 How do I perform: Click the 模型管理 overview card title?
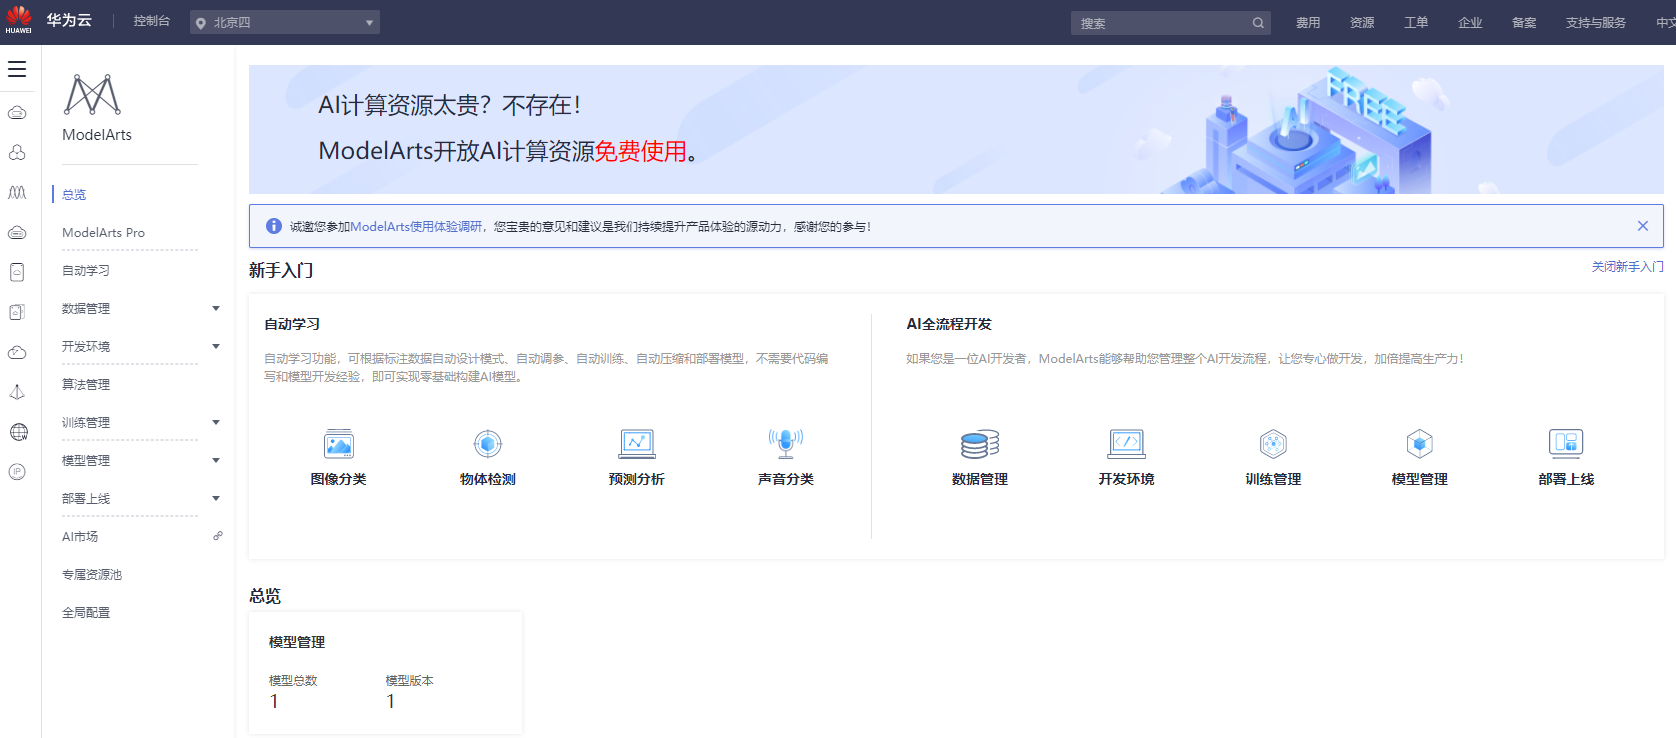(x=297, y=642)
